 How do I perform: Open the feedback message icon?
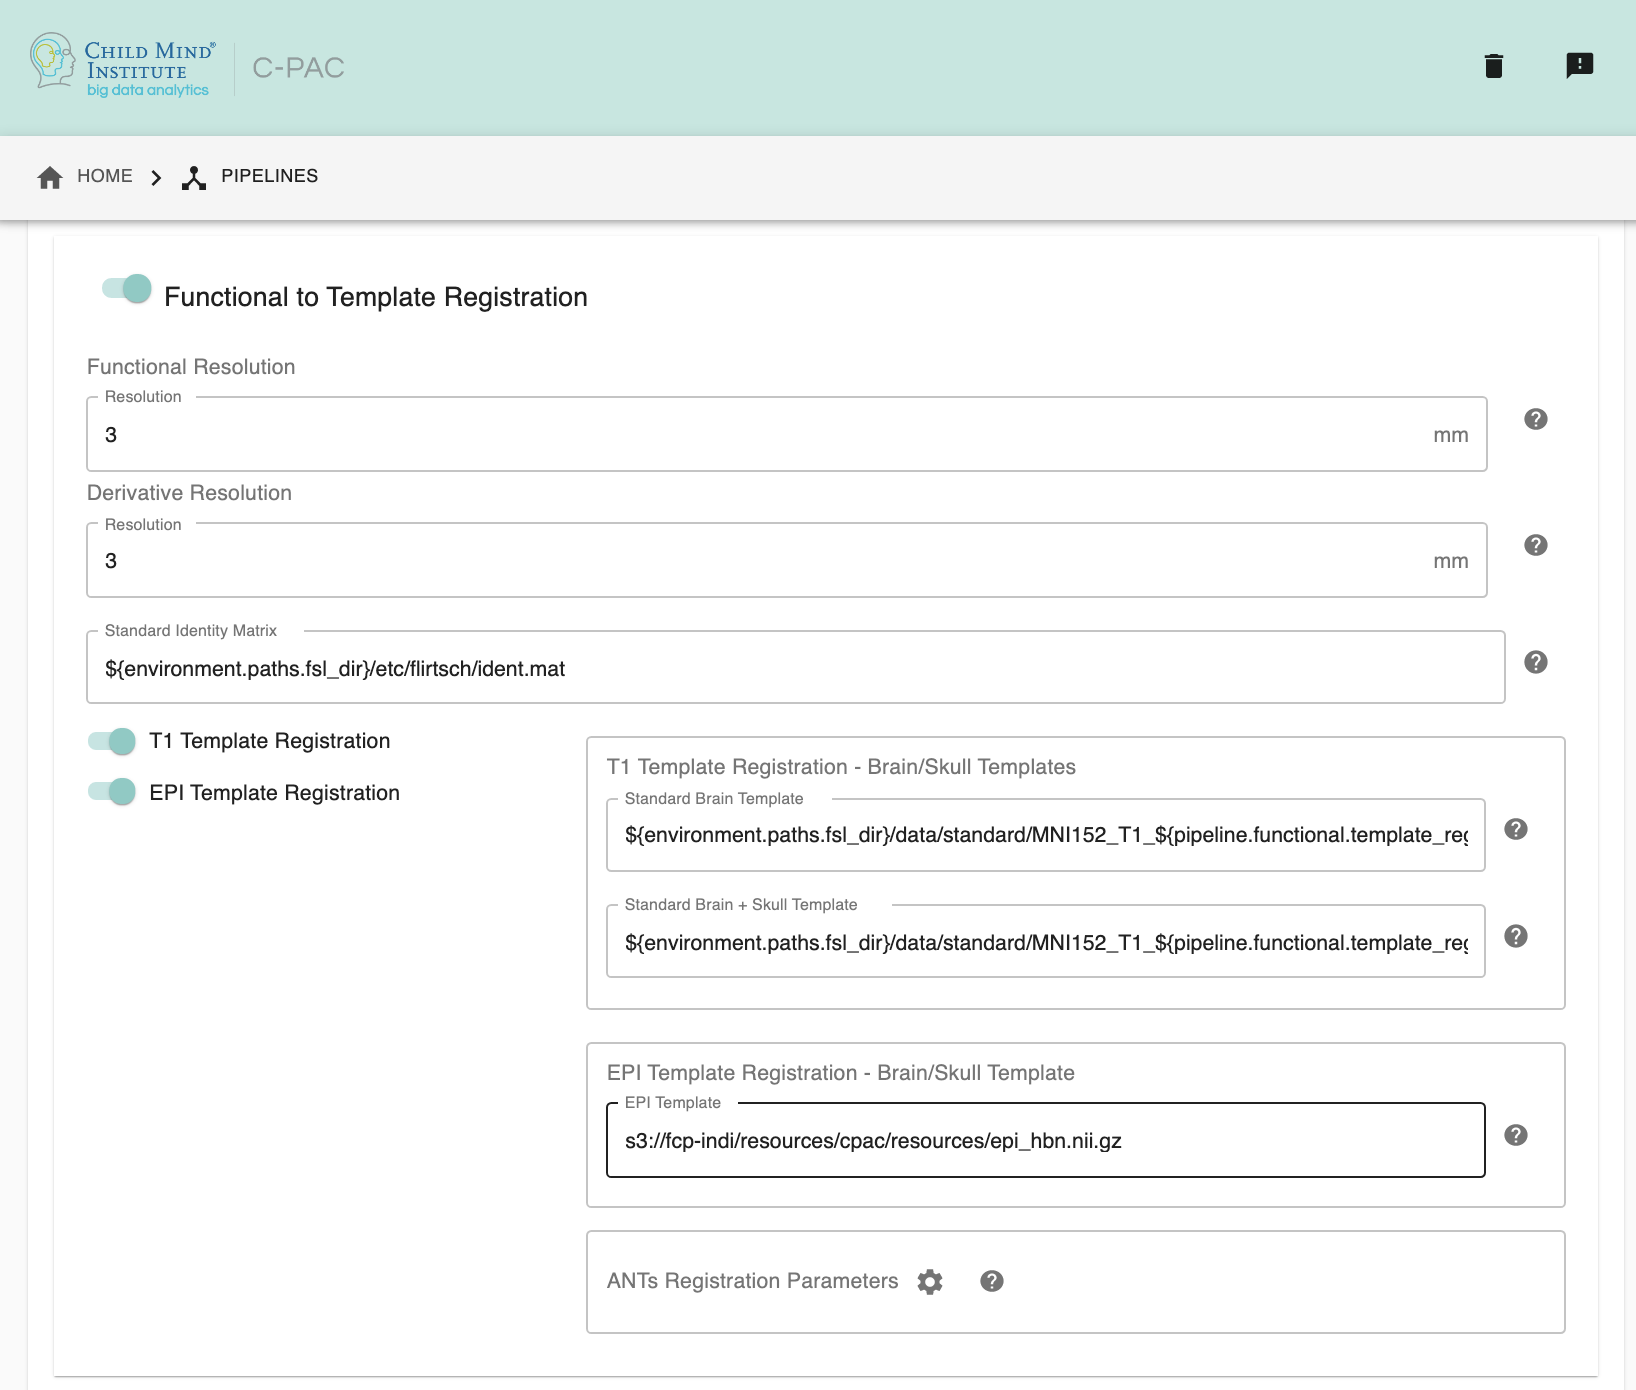click(x=1579, y=66)
